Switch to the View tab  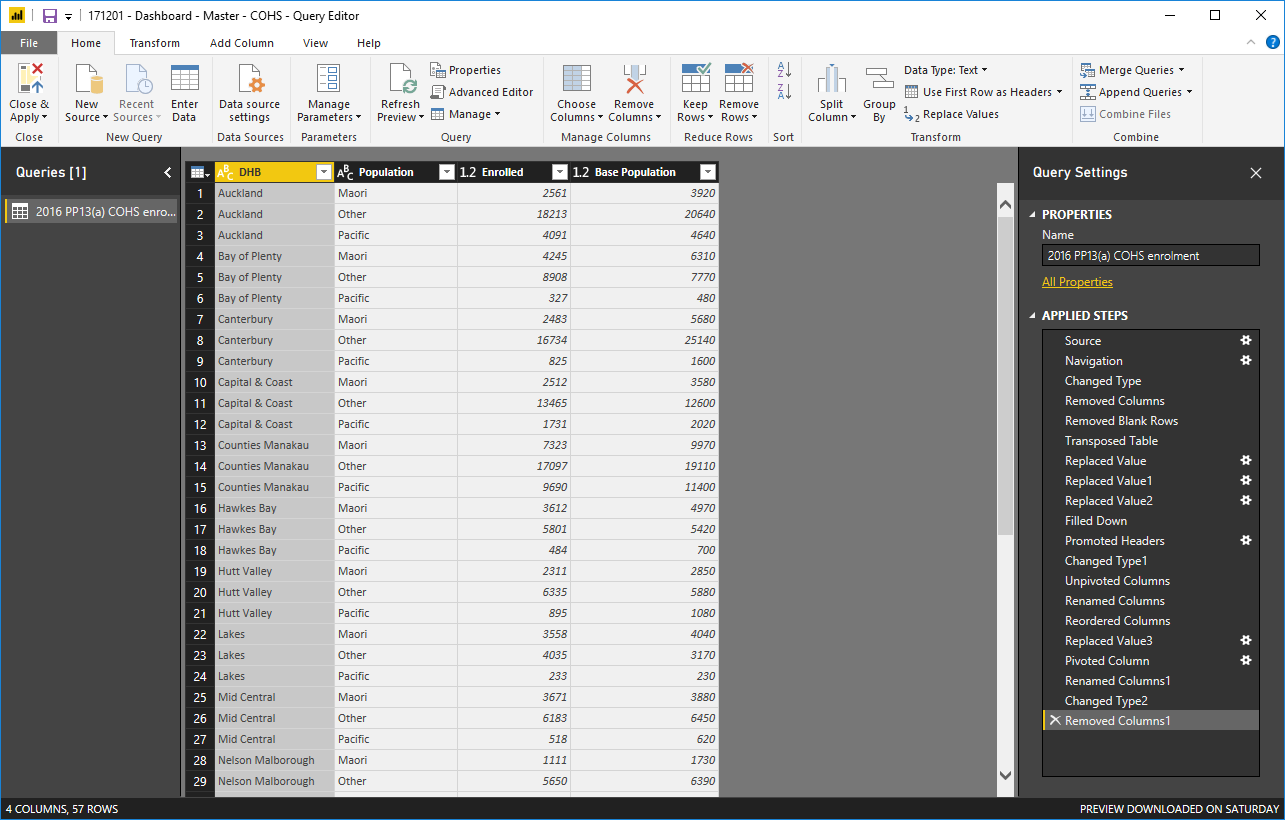(x=316, y=43)
